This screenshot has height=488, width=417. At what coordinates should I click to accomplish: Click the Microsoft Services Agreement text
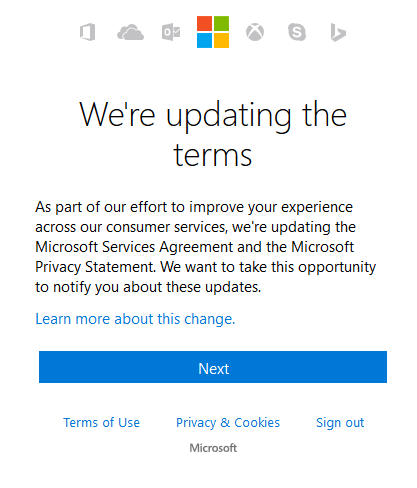[x=134, y=247]
